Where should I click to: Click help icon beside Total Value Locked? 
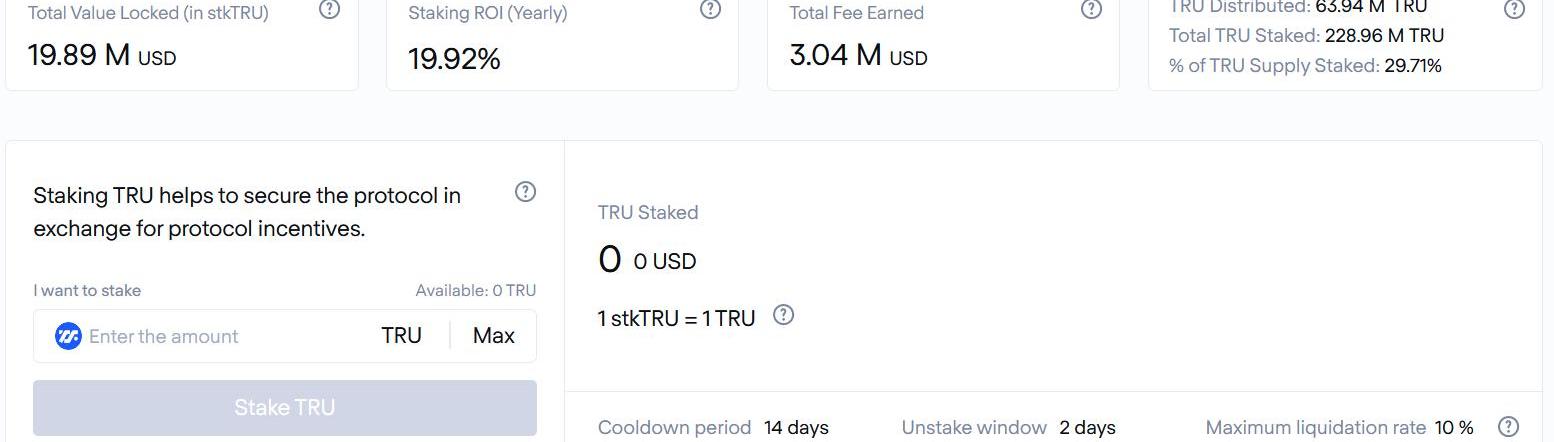click(x=329, y=10)
